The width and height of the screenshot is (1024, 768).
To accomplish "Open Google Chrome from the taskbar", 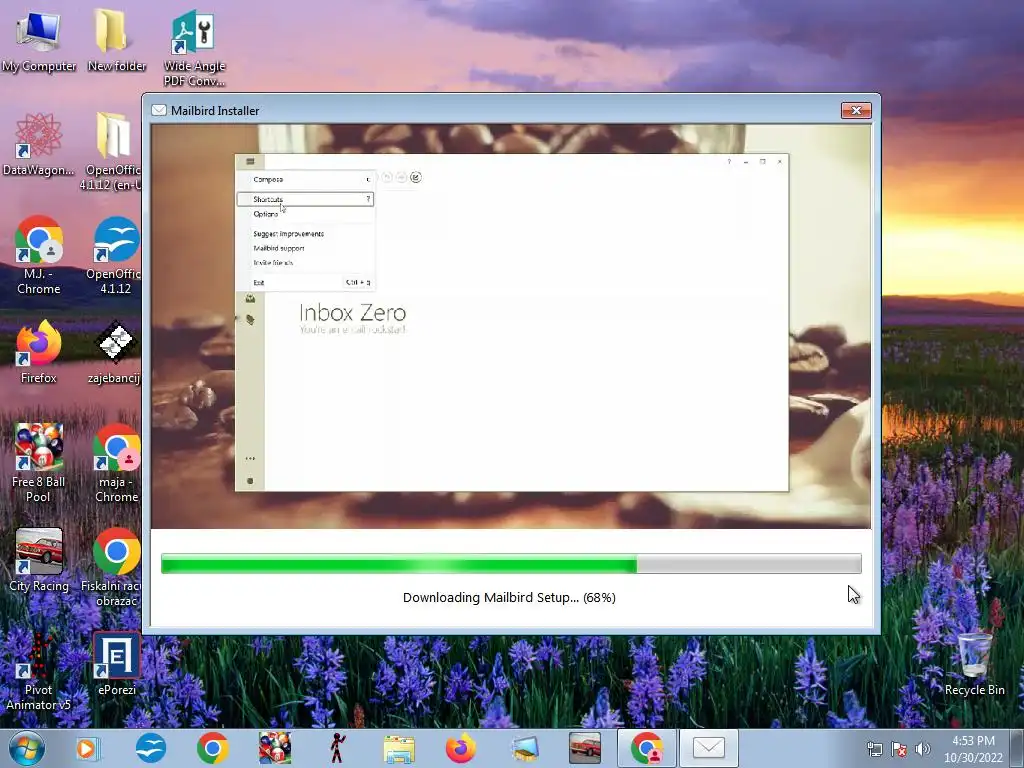I will click(x=212, y=748).
